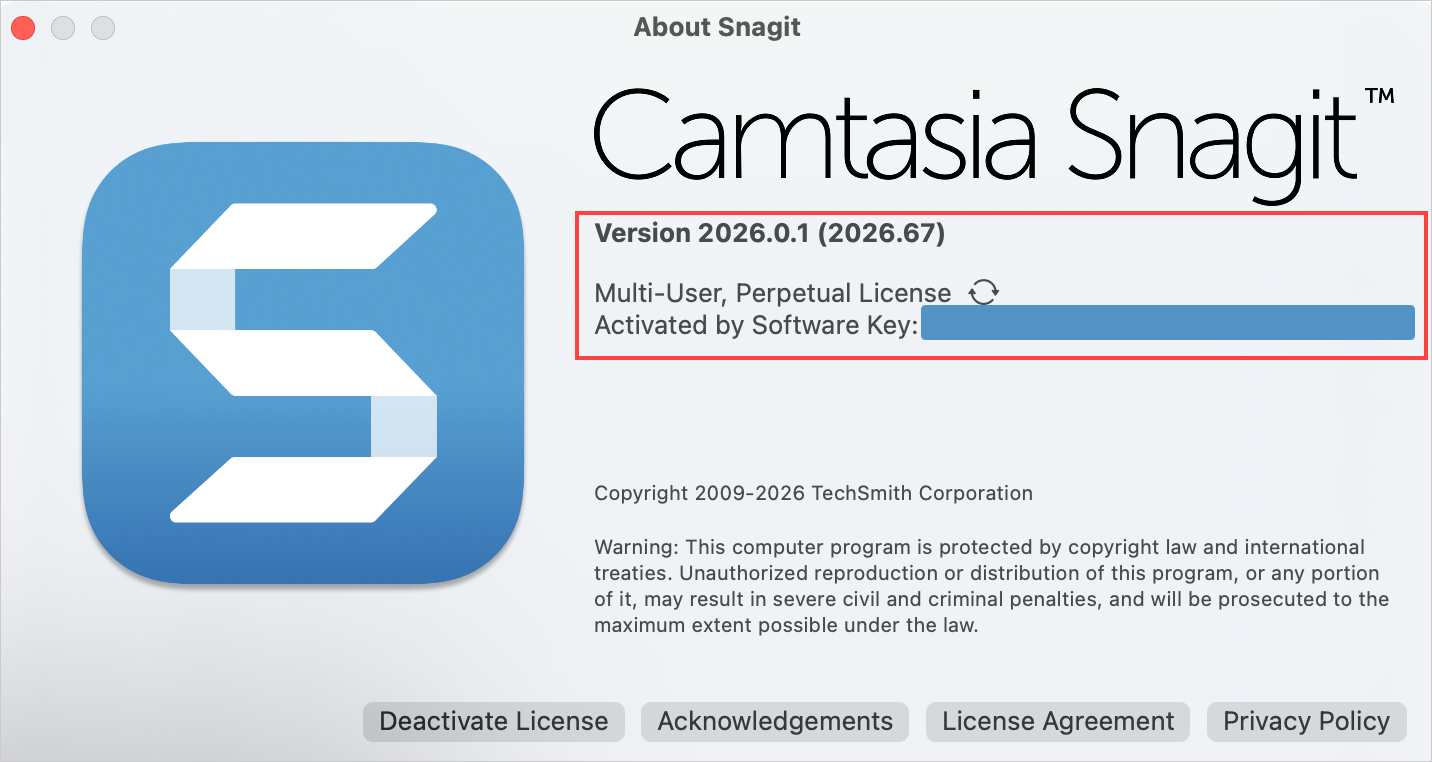Click the About Snagit title

point(717,27)
